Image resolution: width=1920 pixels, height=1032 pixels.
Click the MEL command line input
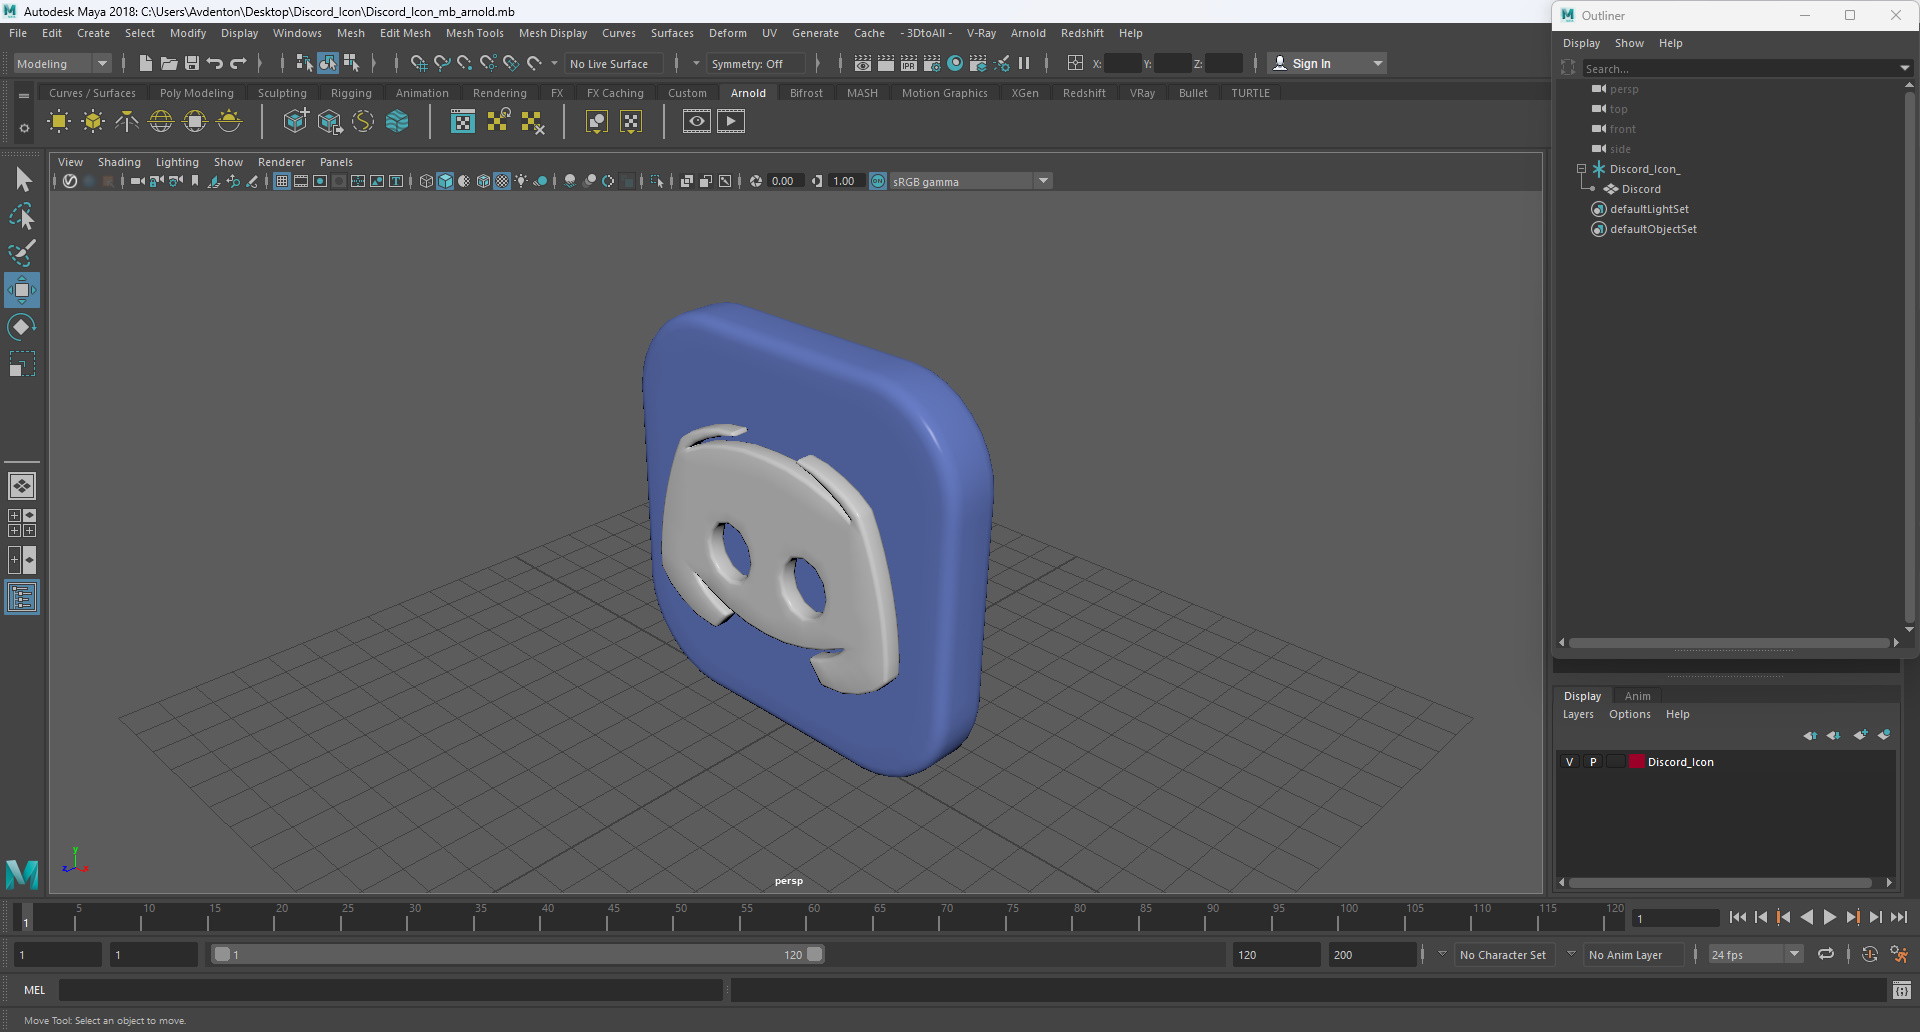390,990
